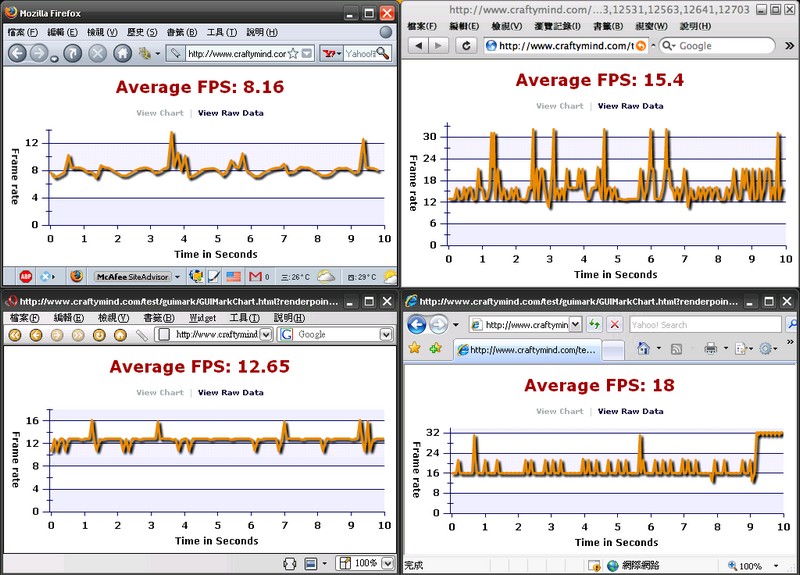
Task: Click View Raw Data in Opera window
Action: coord(231,393)
